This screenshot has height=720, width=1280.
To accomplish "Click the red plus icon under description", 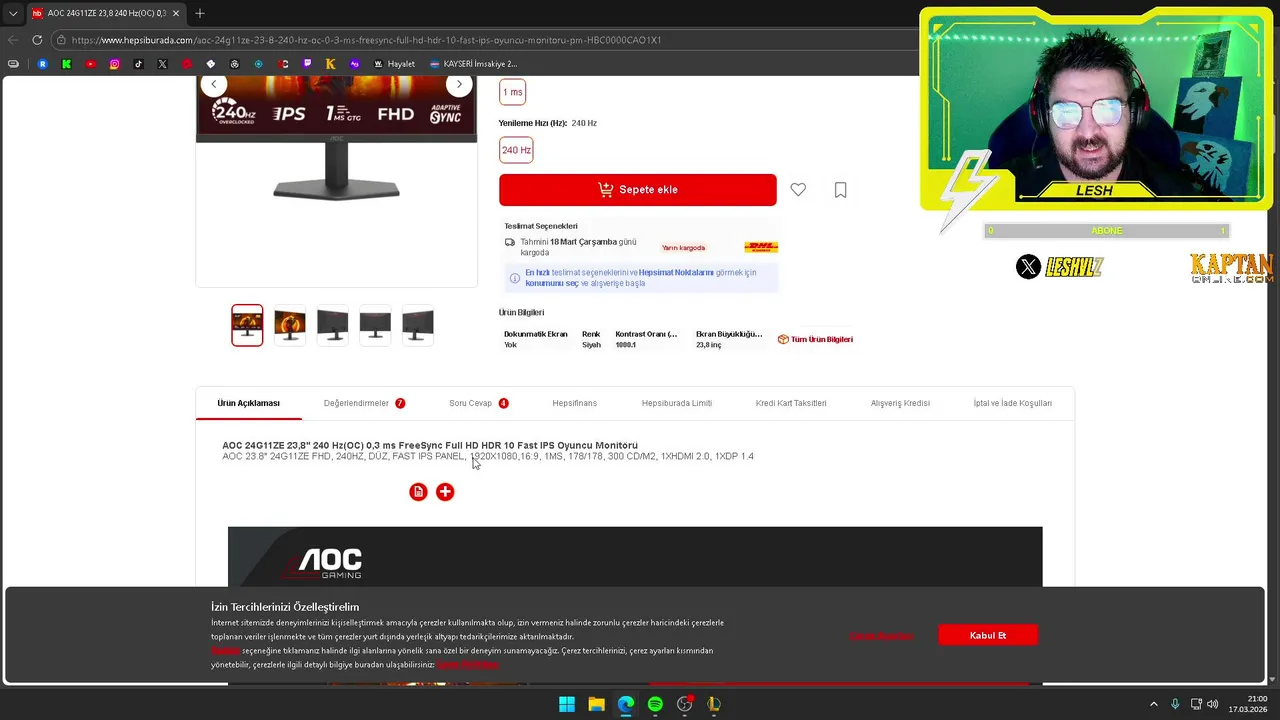I will (445, 491).
